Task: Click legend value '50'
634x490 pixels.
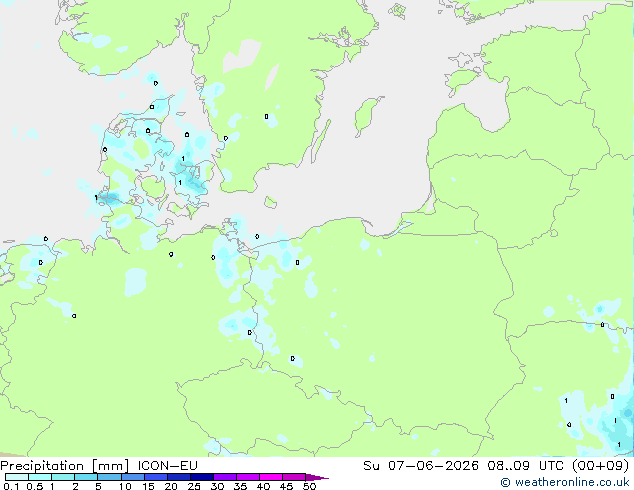Action: click(309, 486)
